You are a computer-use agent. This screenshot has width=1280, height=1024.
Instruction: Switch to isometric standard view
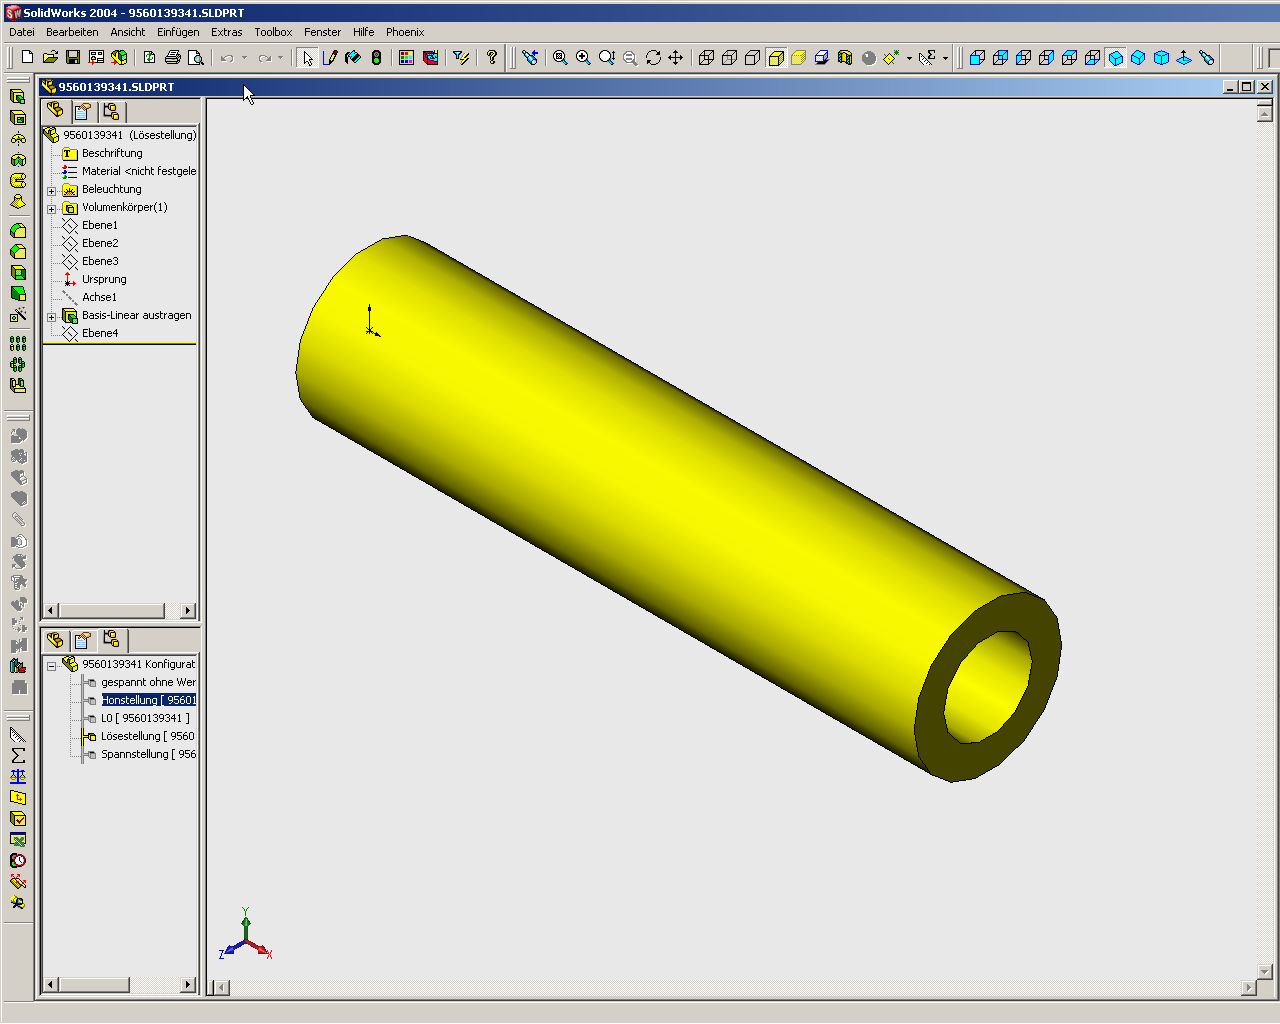tap(1115, 58)
